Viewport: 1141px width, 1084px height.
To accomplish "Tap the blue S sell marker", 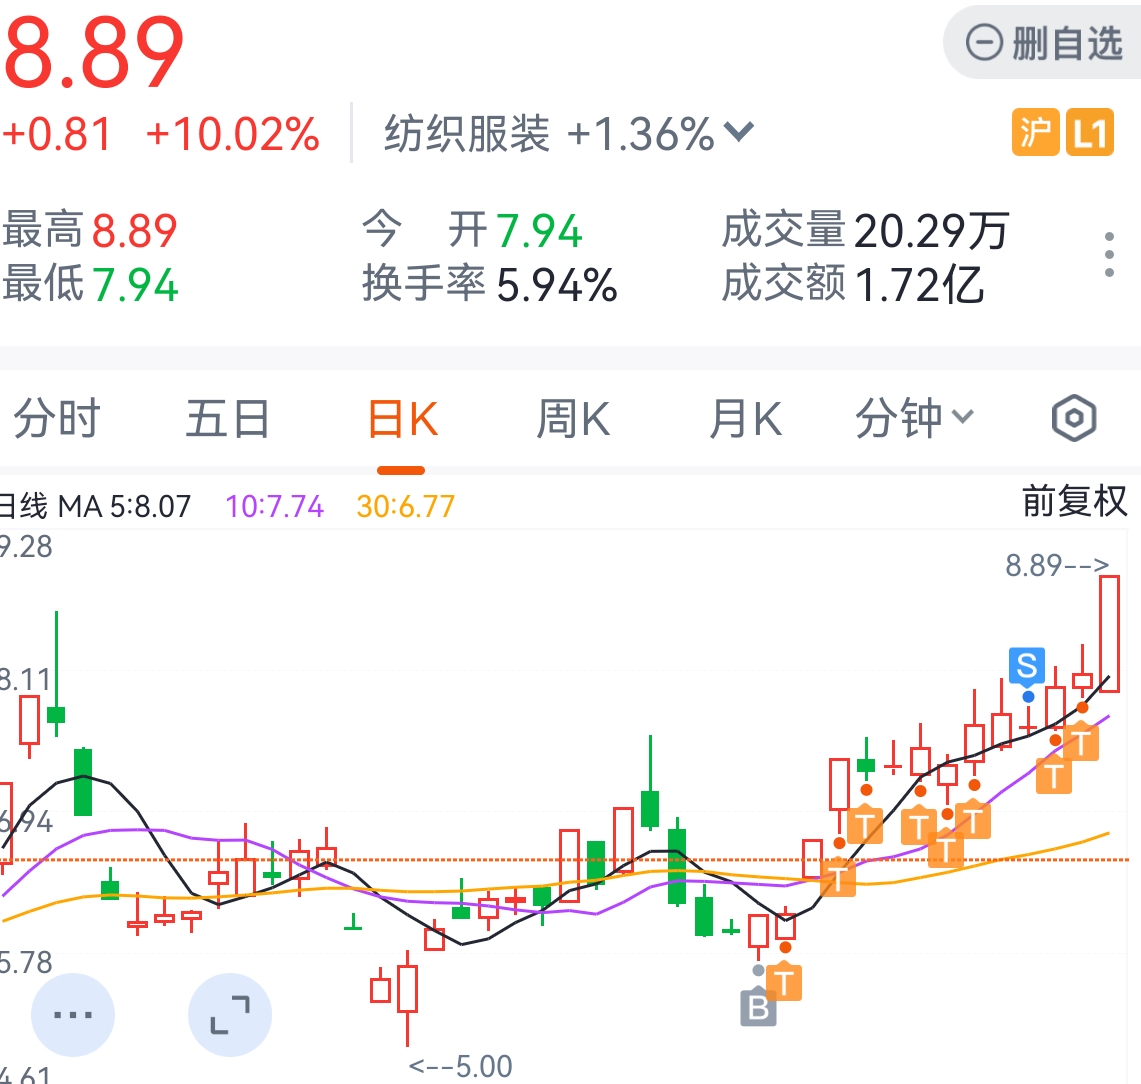I will coord(1027,665).
